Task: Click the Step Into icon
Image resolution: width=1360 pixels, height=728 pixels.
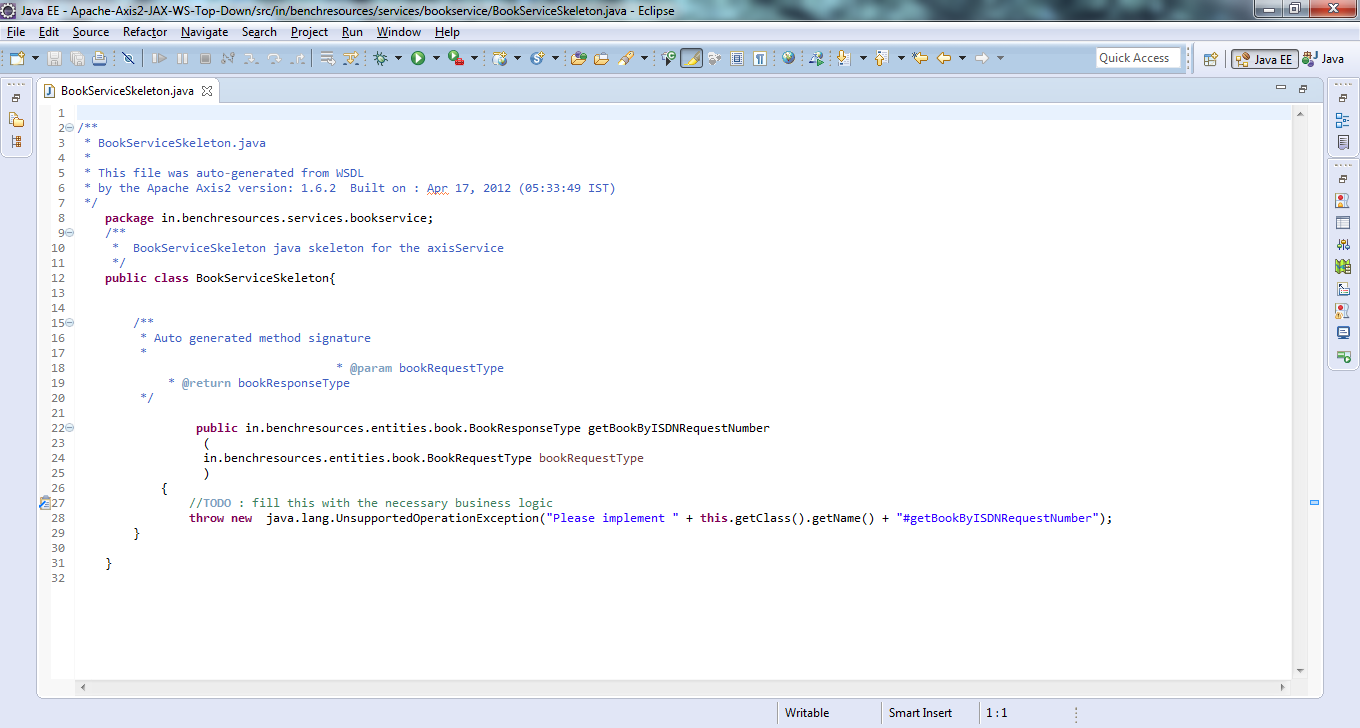Action: [251, 58]
